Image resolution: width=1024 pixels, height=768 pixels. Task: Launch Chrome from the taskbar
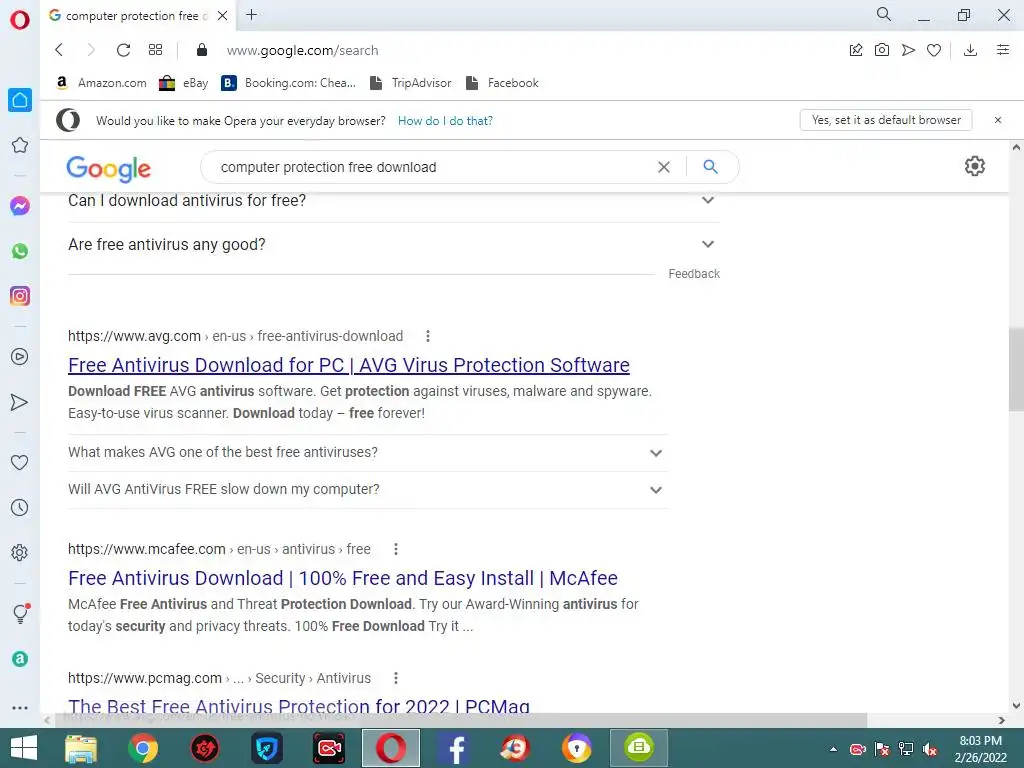(143, 748)
